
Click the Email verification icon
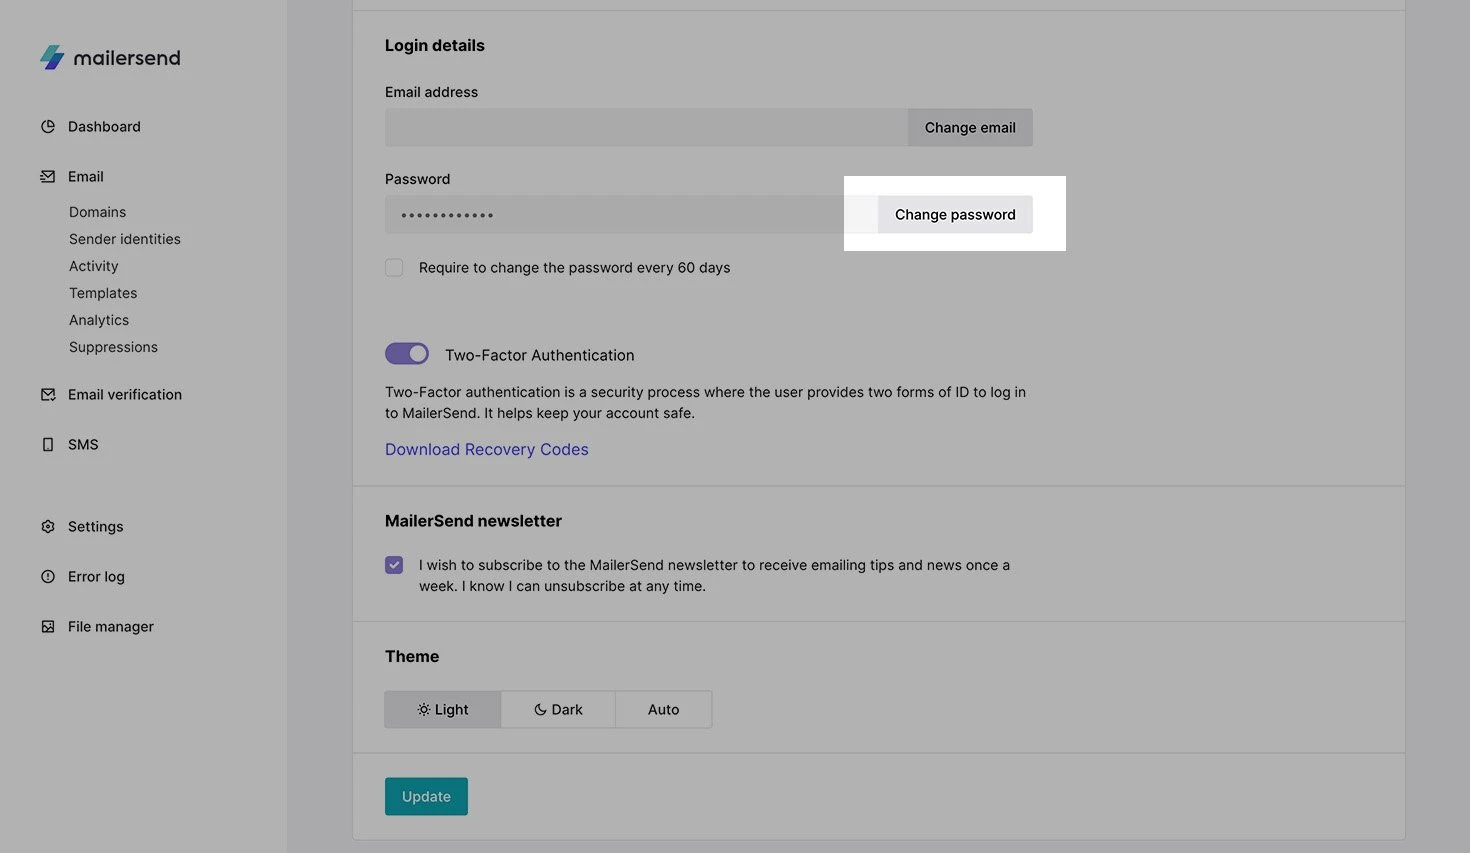point(48,395)
